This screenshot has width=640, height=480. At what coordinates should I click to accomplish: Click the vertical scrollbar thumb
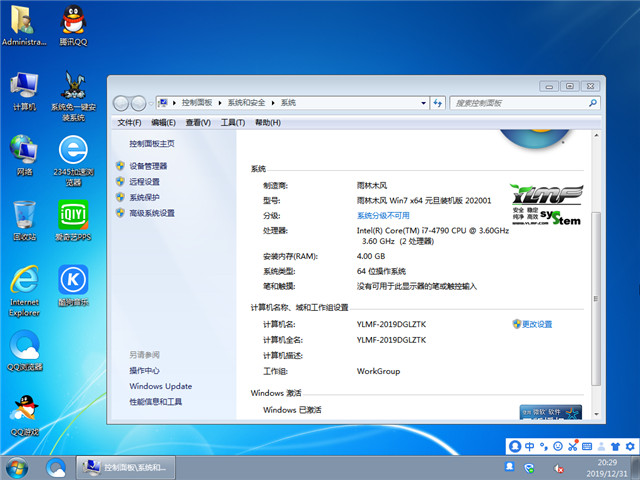pos(596,299)
